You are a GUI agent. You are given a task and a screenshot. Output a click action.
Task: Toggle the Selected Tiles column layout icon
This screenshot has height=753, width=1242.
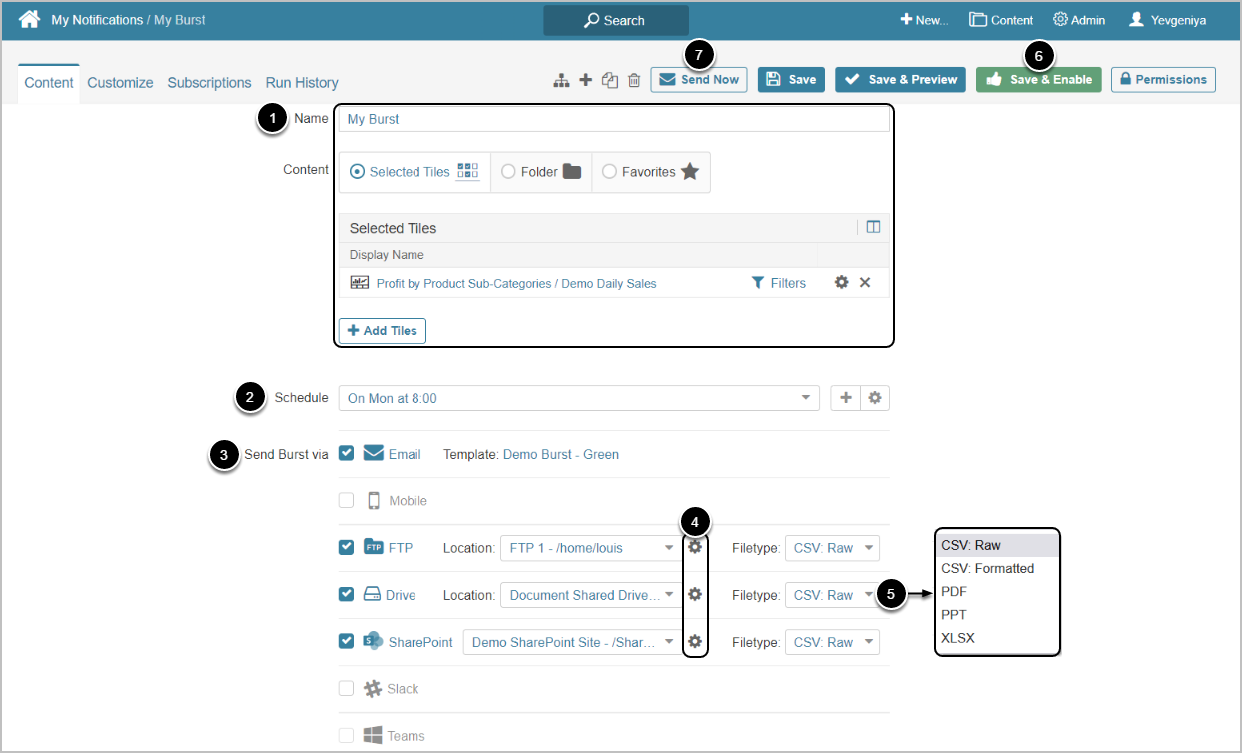click(x=873, y=227)
